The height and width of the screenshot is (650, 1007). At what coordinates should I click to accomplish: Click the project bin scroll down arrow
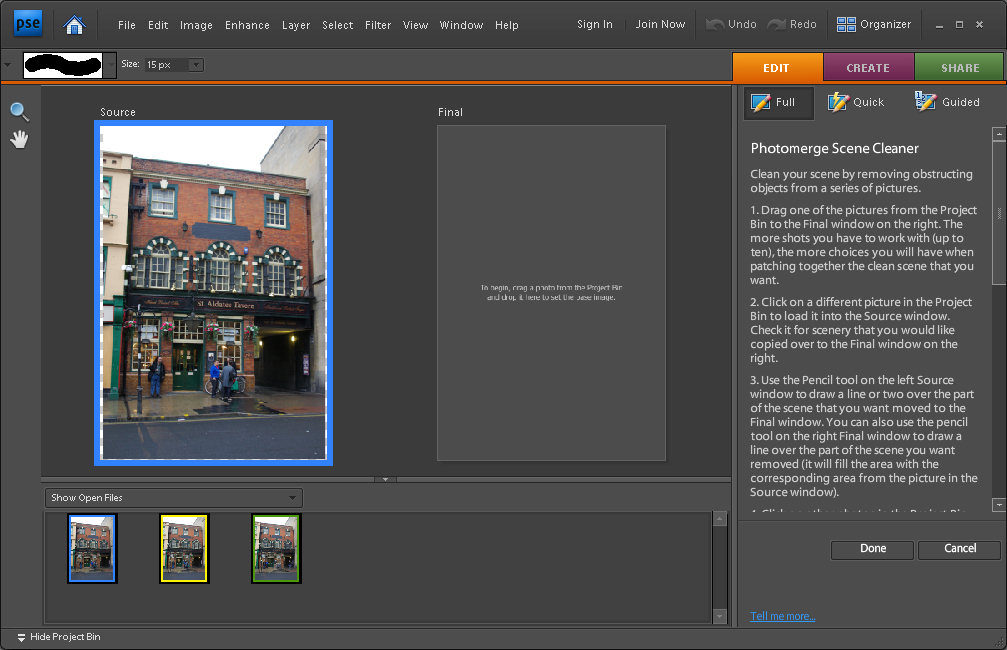click(x=719, y=617)
